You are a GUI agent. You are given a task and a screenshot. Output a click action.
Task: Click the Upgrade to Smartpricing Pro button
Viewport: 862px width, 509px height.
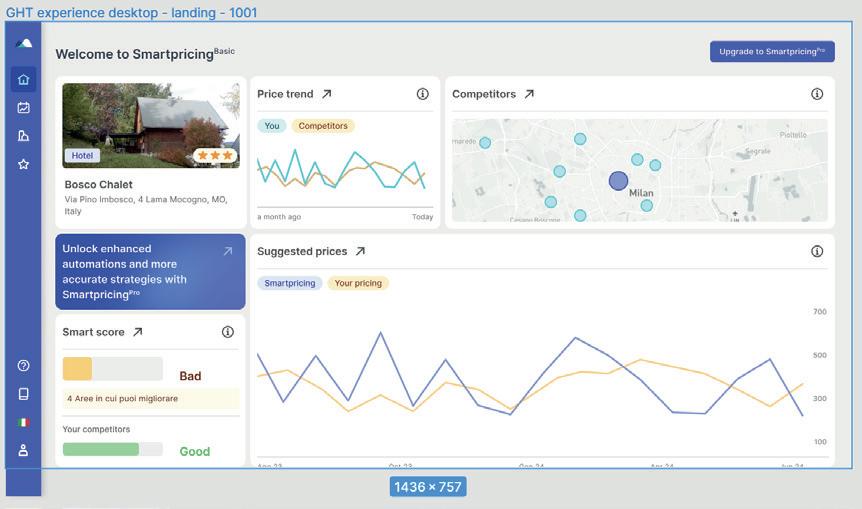click(772, 51)
